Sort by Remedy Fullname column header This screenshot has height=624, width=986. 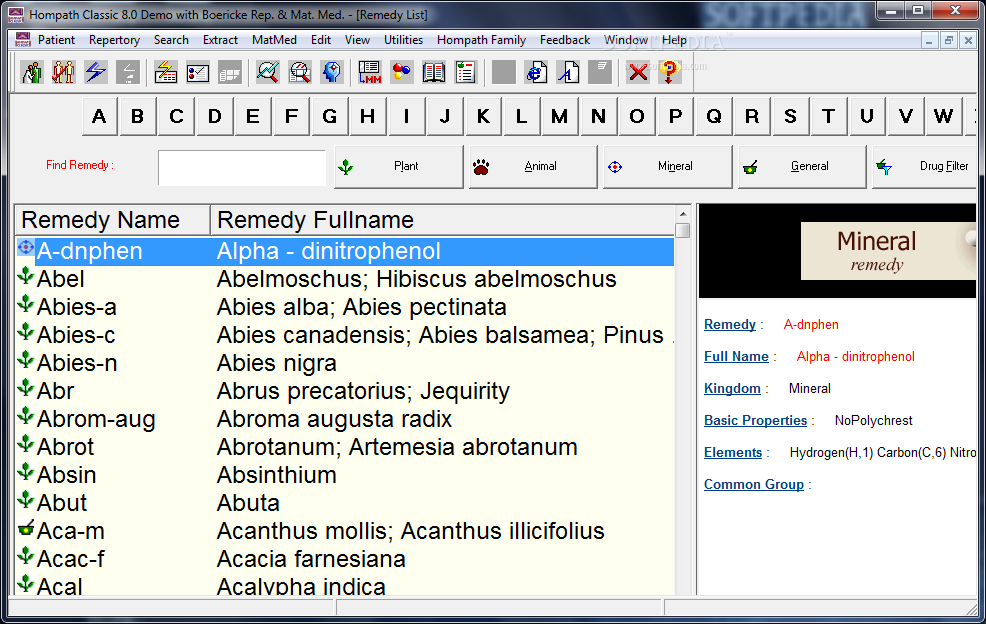442,220
